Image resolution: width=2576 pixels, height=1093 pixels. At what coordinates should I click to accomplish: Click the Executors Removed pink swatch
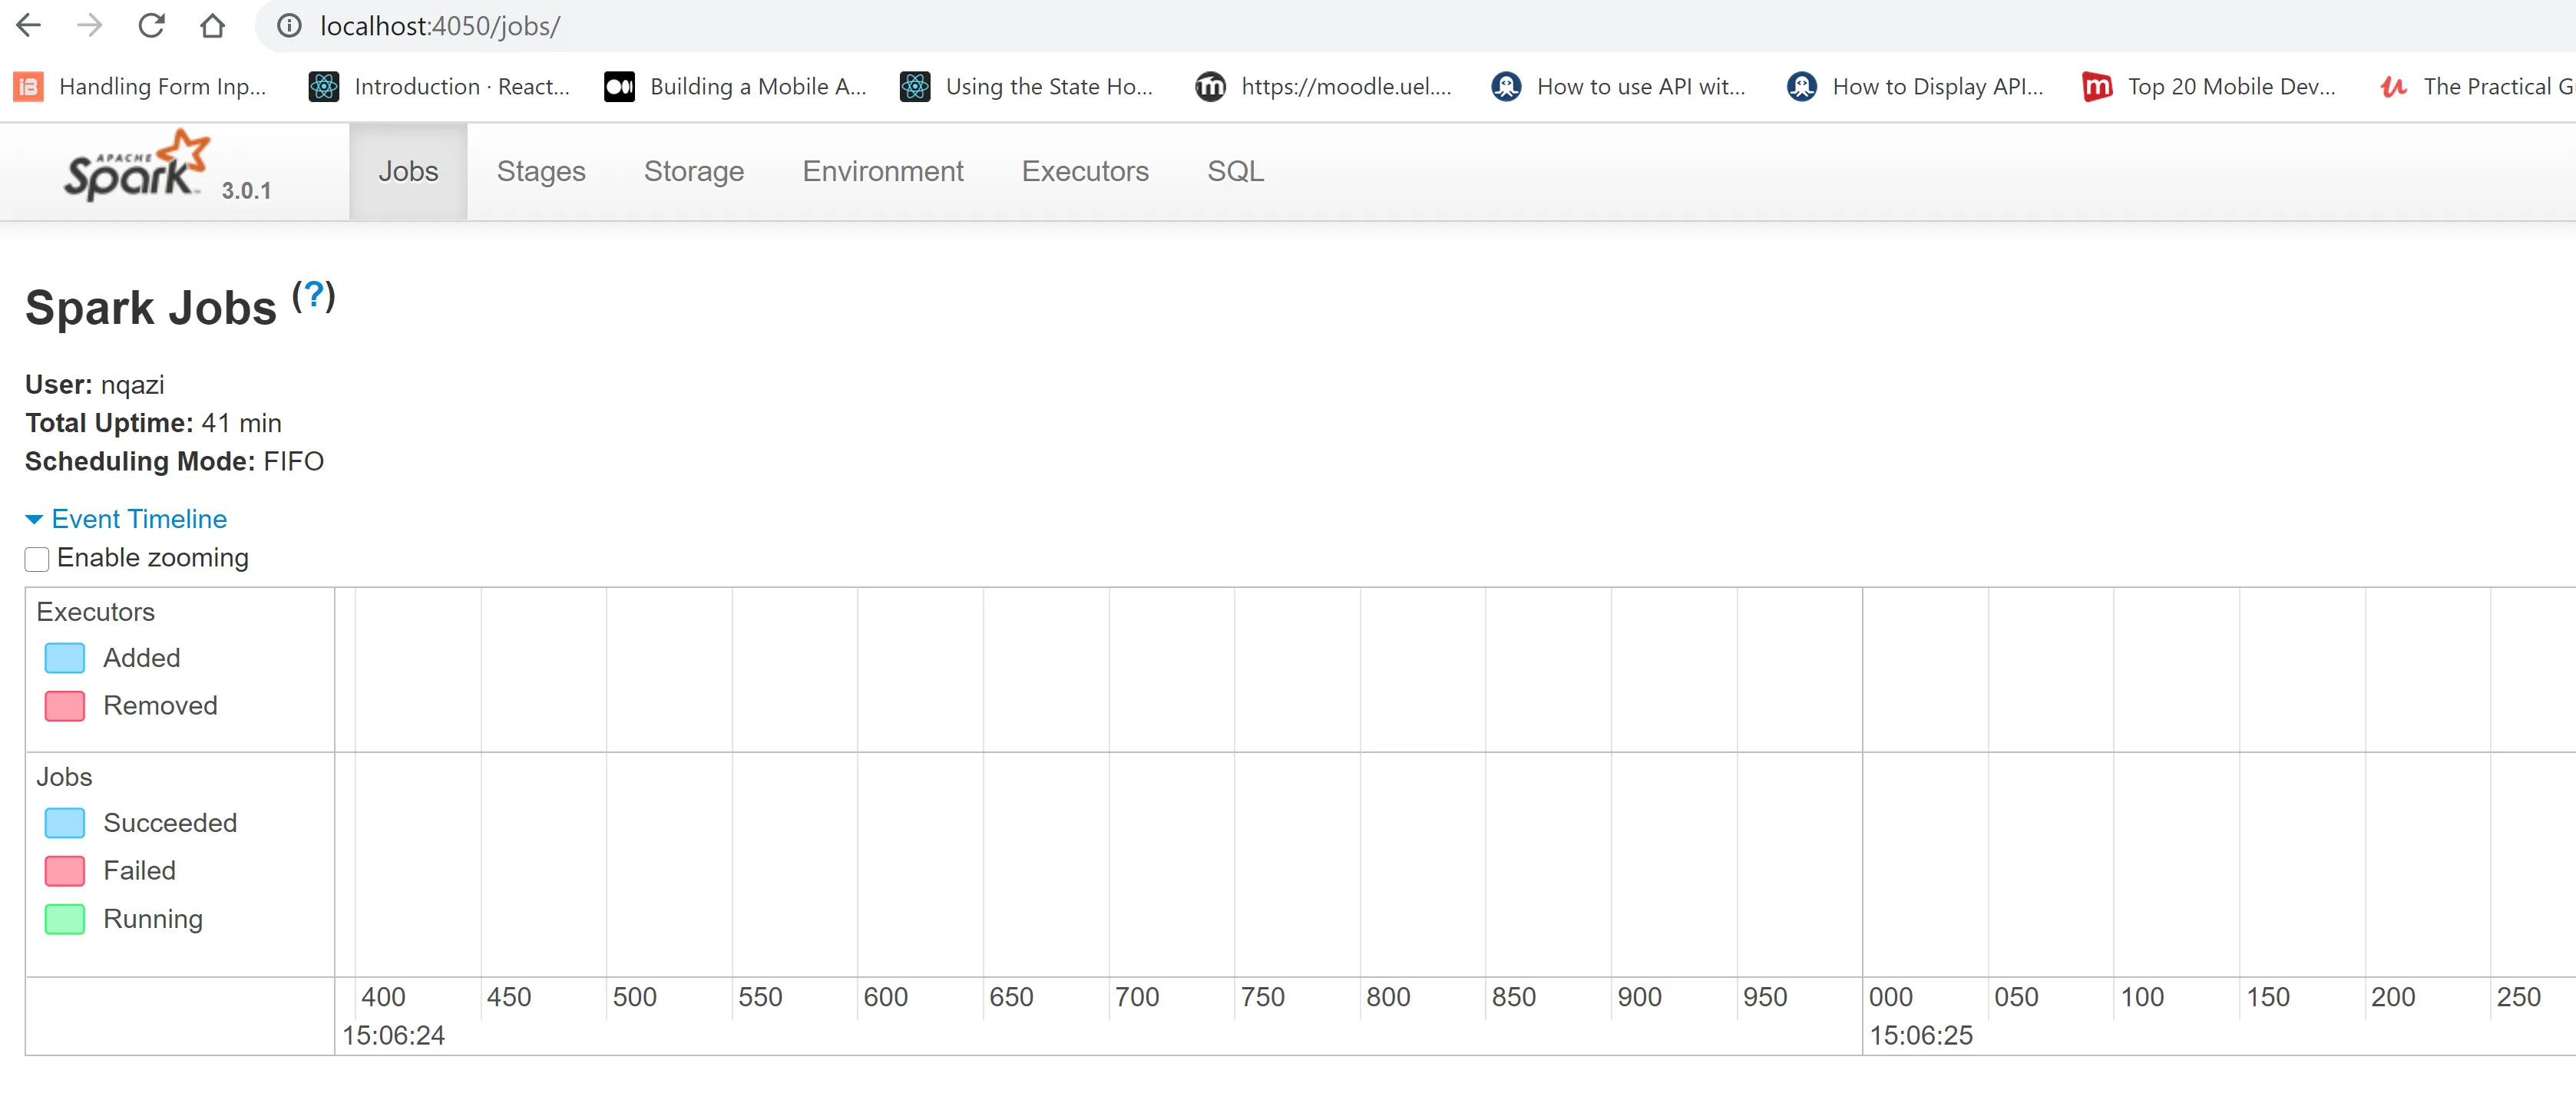tap(65, 706)
